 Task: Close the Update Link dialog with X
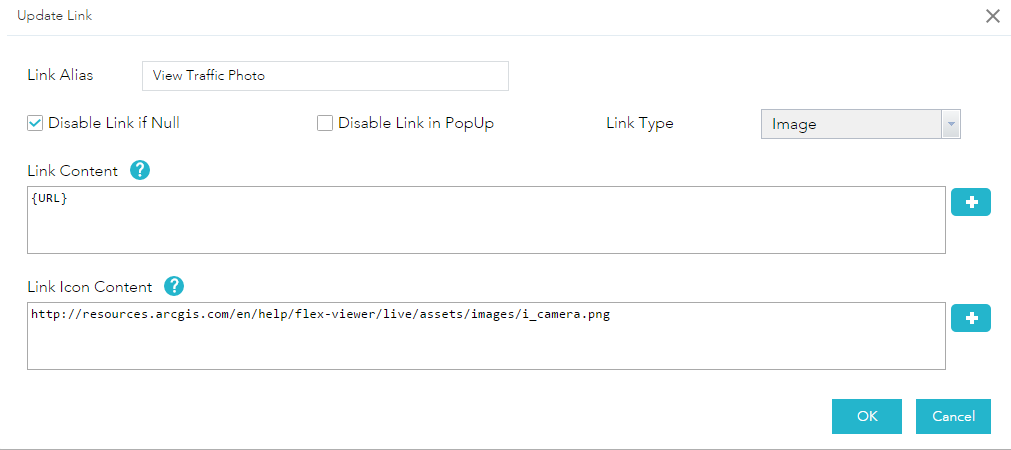pos(993,16)
